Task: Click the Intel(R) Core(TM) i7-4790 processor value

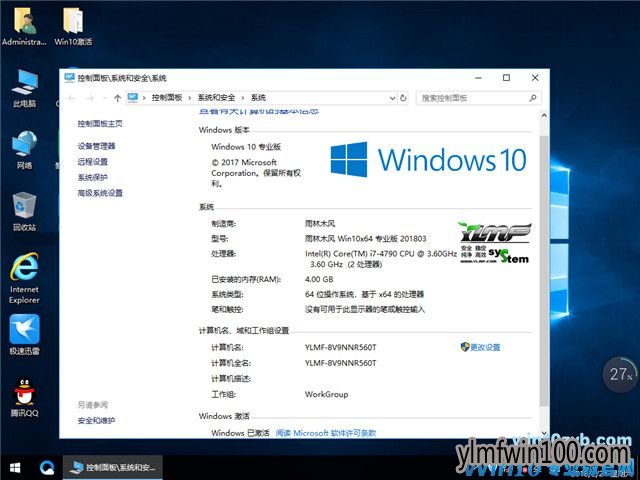Action: coord(380,259)
